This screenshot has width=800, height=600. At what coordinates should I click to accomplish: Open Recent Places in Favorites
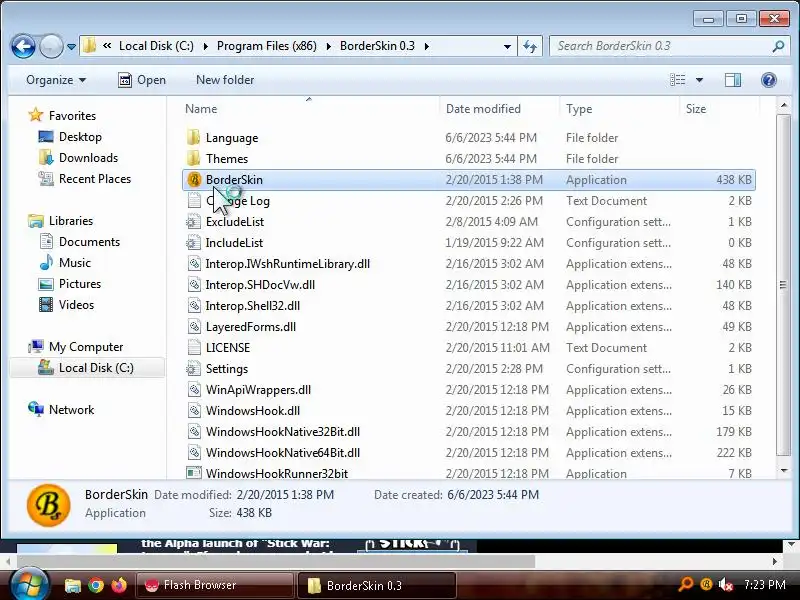click(x=95, y=179)
